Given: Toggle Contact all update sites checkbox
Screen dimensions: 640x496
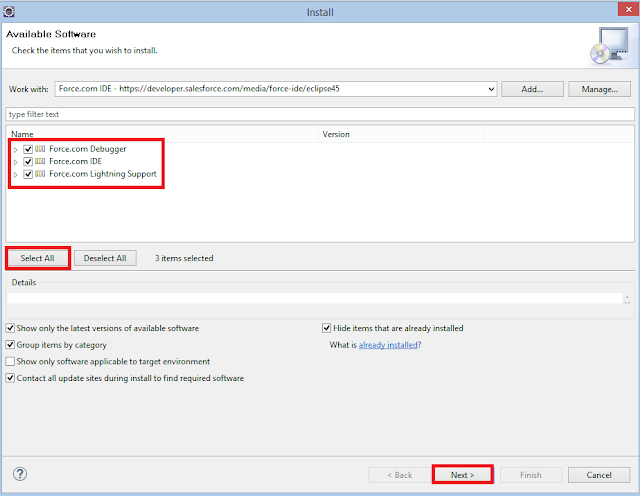Looking at the screenshot, I should [10, 378].
